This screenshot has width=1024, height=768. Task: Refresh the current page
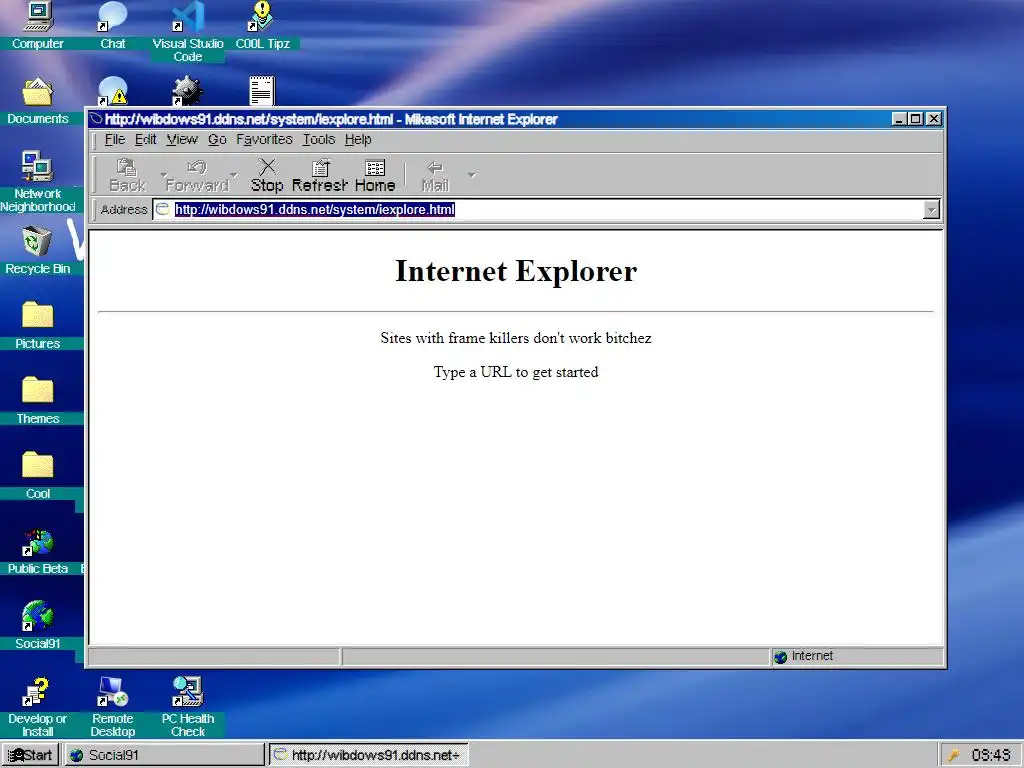pyautogui.click(x=319, y=176)
